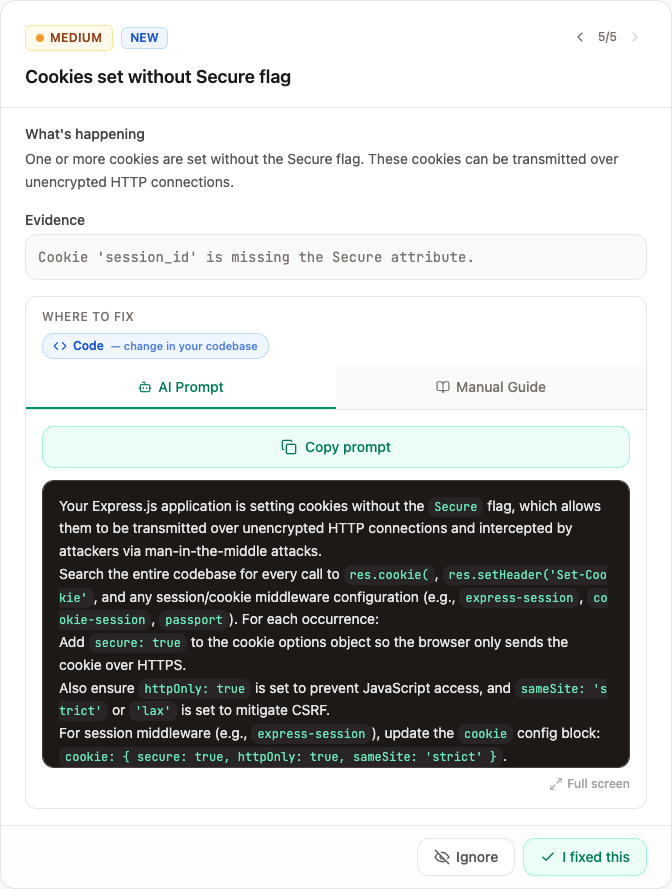Click the Copy prompt button

(x=335, y=447)
